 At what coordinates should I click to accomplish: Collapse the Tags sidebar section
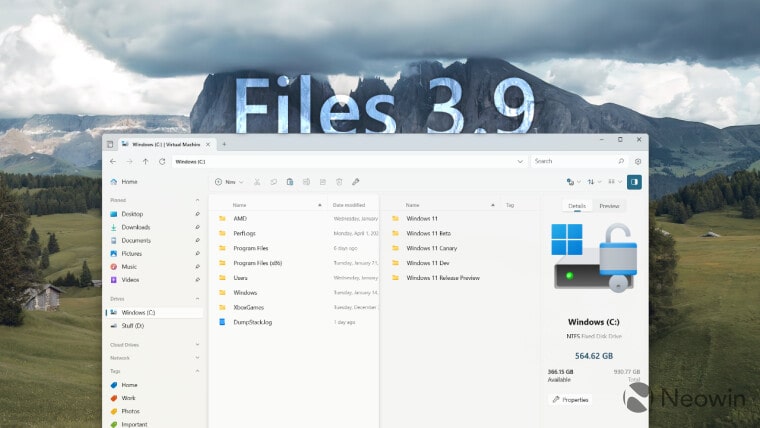[197, 371]
